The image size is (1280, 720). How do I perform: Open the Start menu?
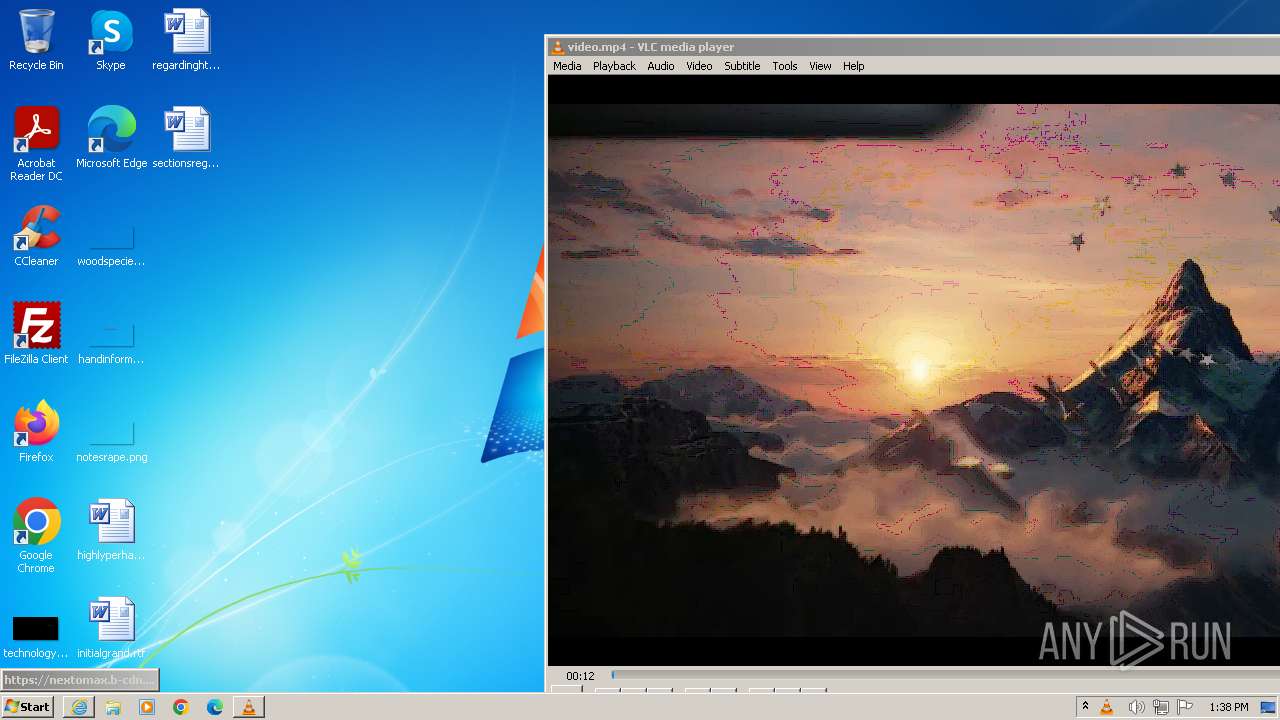coord(27,707)
